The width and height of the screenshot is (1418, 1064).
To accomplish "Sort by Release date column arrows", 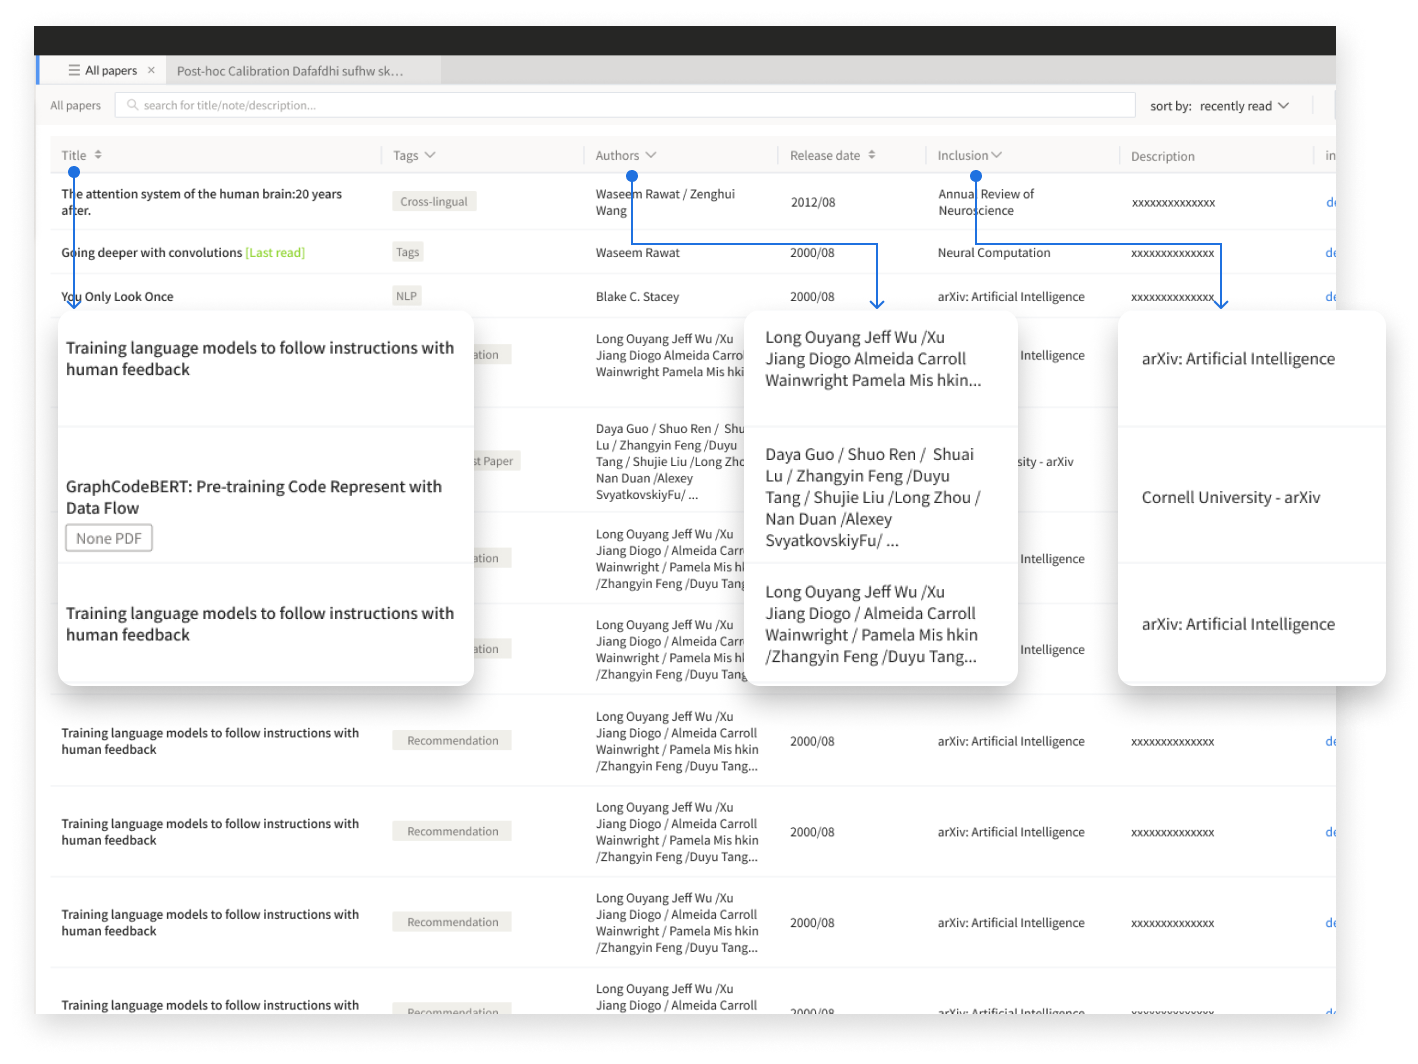I will (872, 155).
